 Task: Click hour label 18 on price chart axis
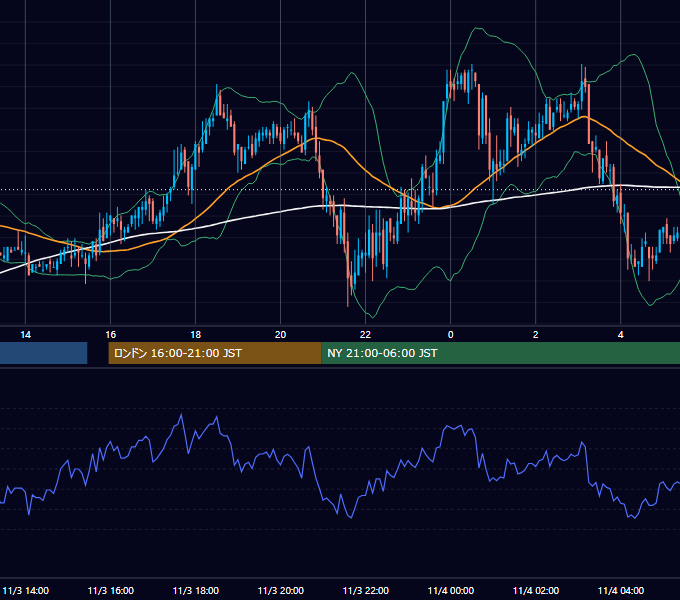pos(196,334)
